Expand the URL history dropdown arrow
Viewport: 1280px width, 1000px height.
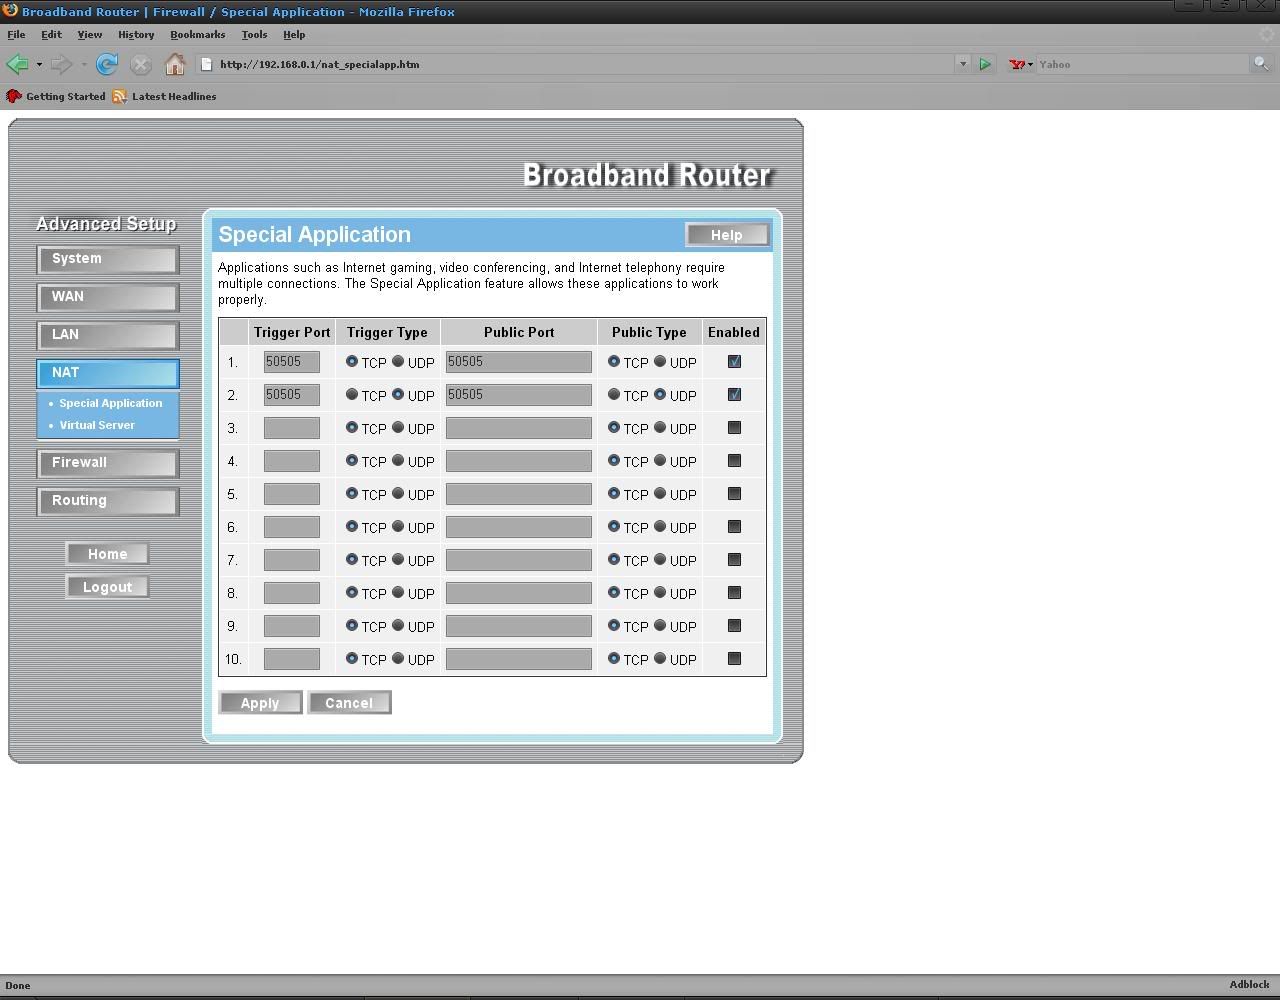963,65
